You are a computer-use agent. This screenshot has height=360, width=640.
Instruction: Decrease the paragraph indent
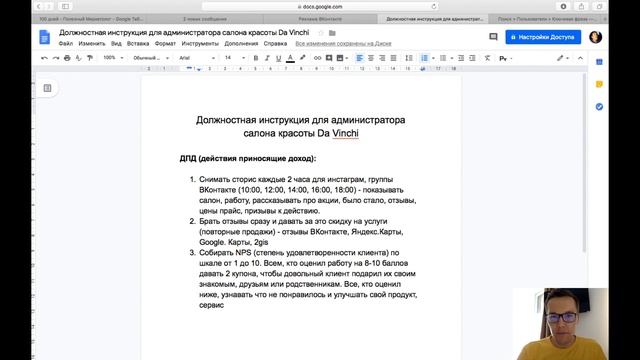click(461, 58)
